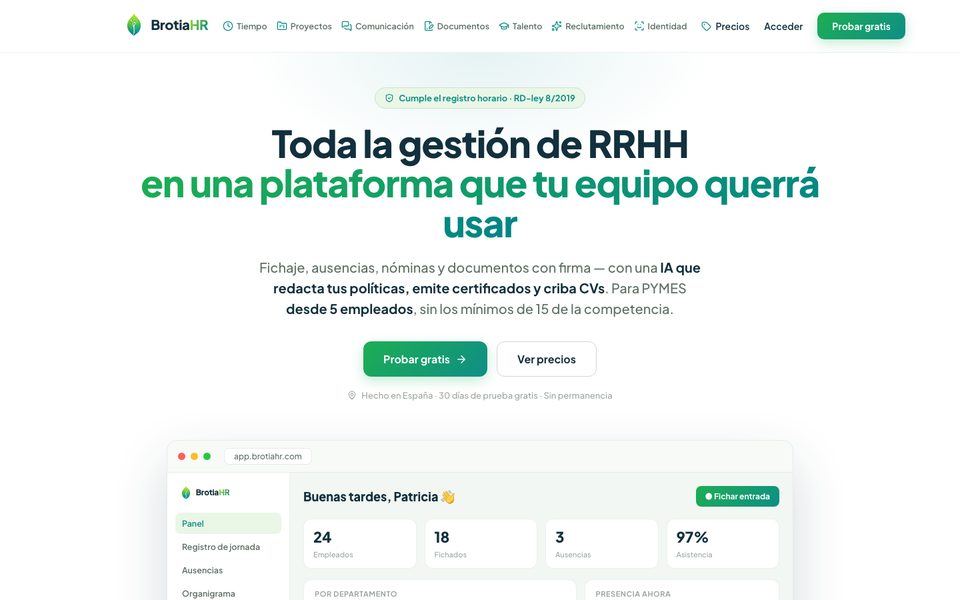
Task: Click the sparkle icon beside Reclutamiento
Action: pos(557,26)
